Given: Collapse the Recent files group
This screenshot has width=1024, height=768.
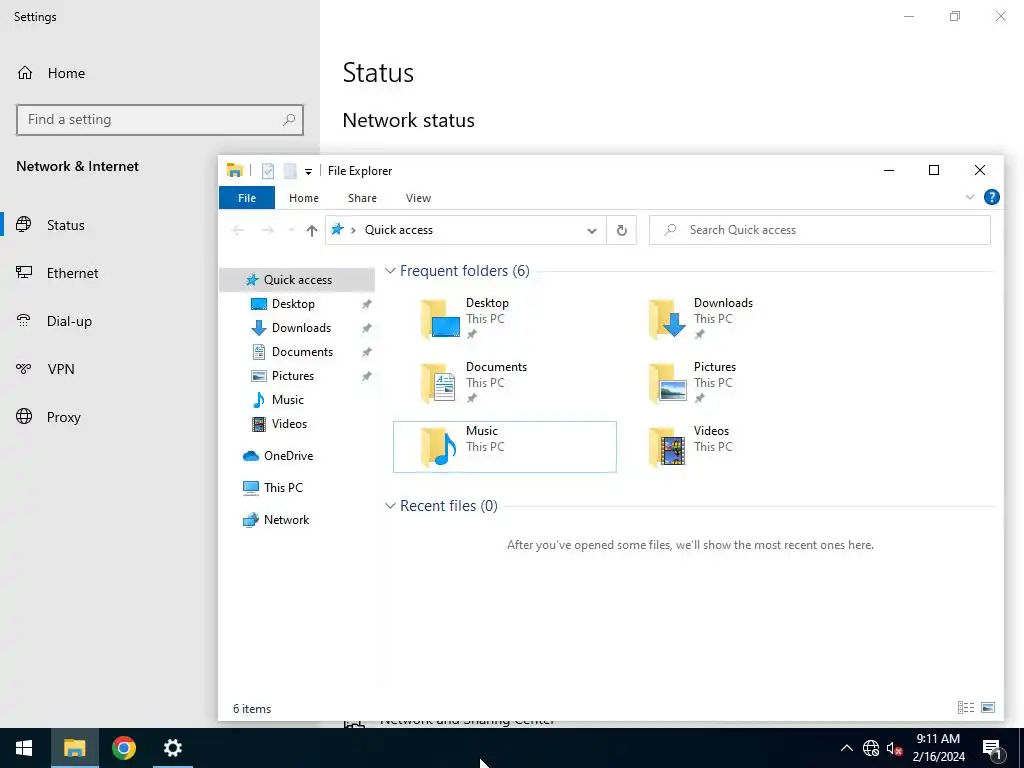Looking at the screenshot, I should coord(390,505).
